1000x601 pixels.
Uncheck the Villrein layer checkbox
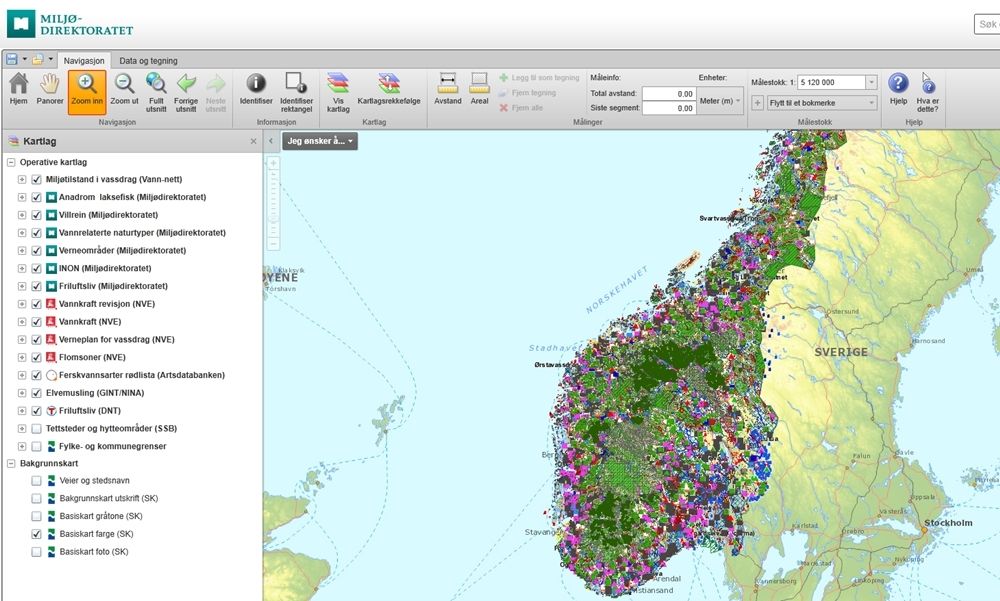[37, 215]
